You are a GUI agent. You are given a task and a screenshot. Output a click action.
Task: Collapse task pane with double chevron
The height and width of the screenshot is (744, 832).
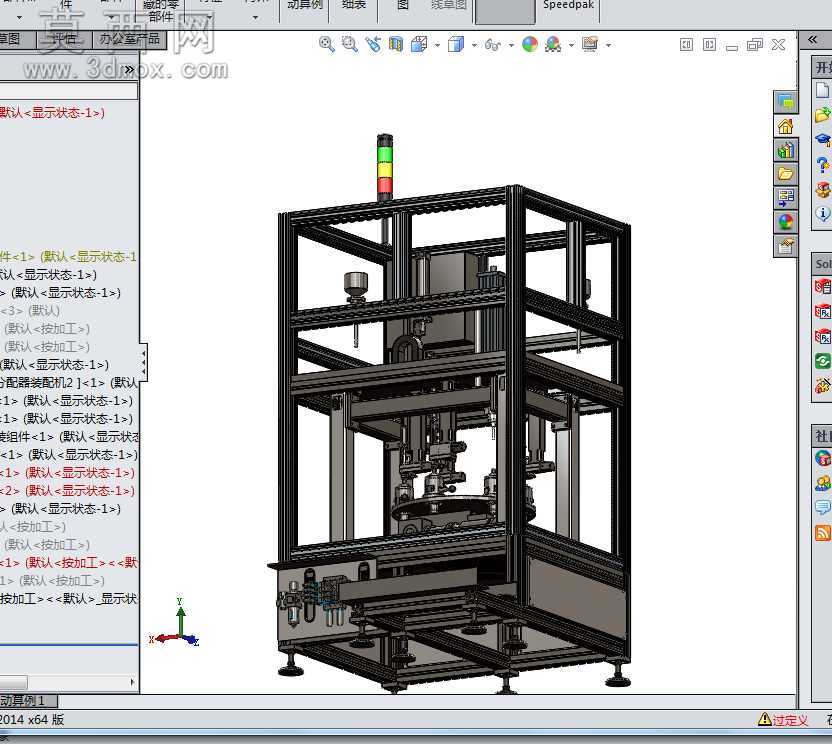pos(812,39)
